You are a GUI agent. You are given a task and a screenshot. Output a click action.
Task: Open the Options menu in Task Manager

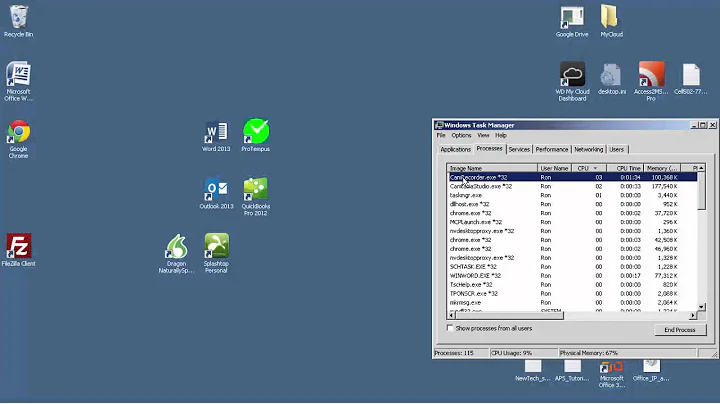pos(461,135)
